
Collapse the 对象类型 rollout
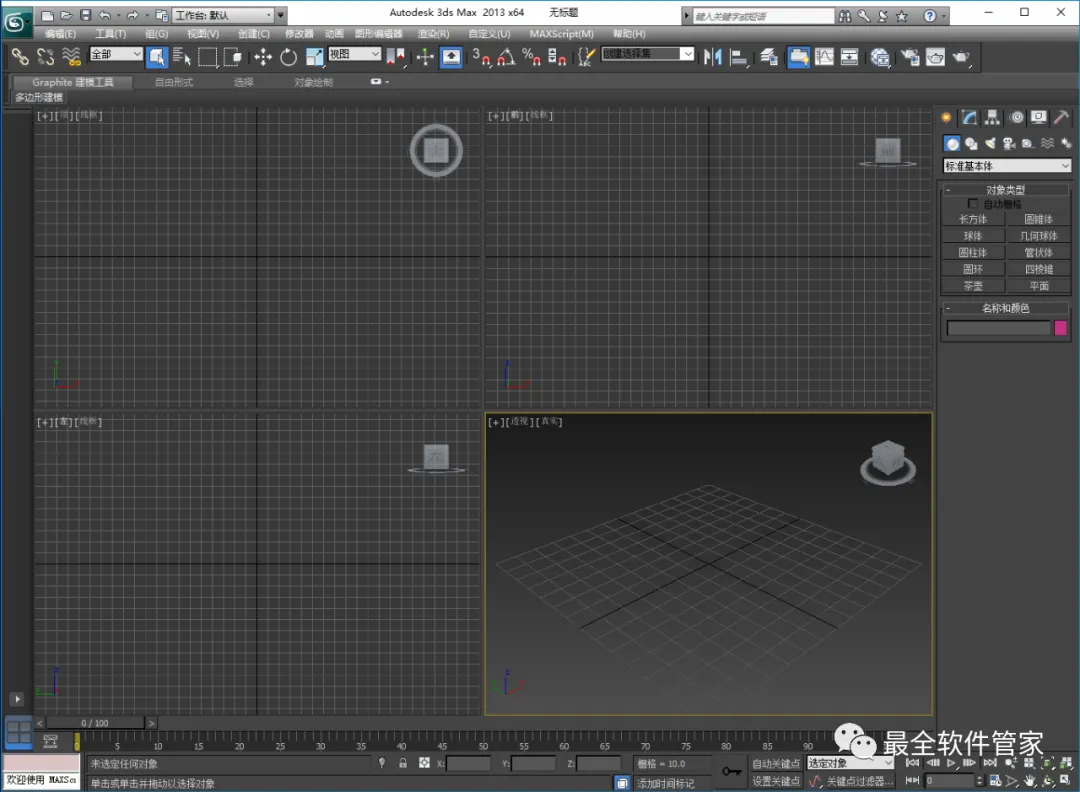pos(1005,190)
